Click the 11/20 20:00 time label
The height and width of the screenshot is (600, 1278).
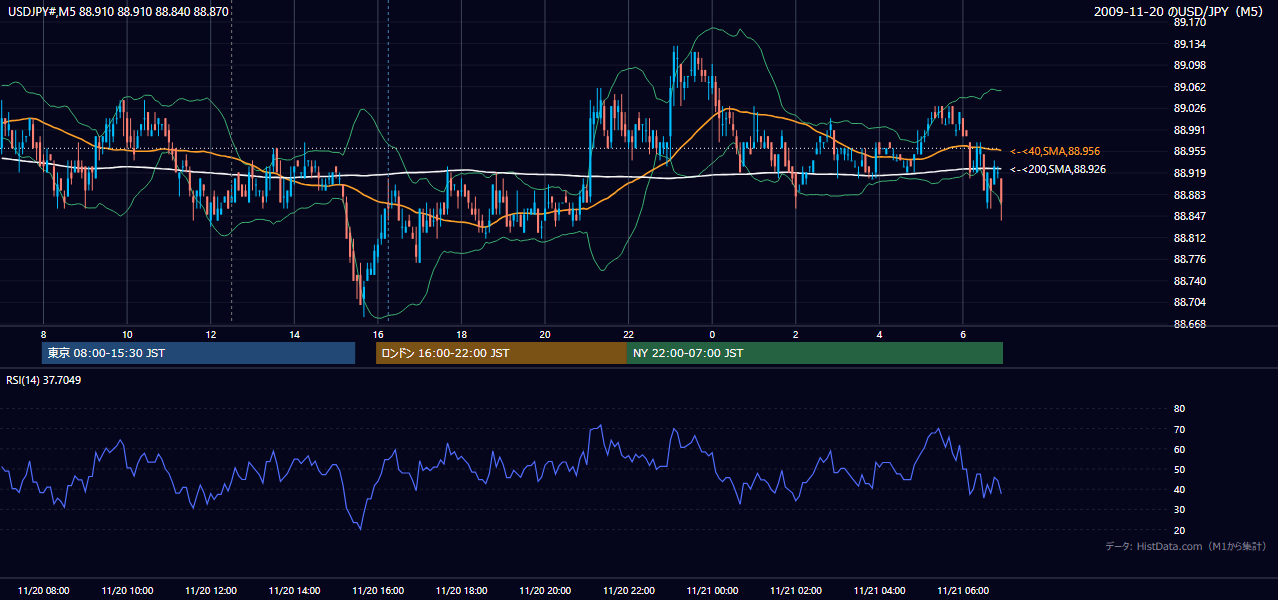(545, 591)
